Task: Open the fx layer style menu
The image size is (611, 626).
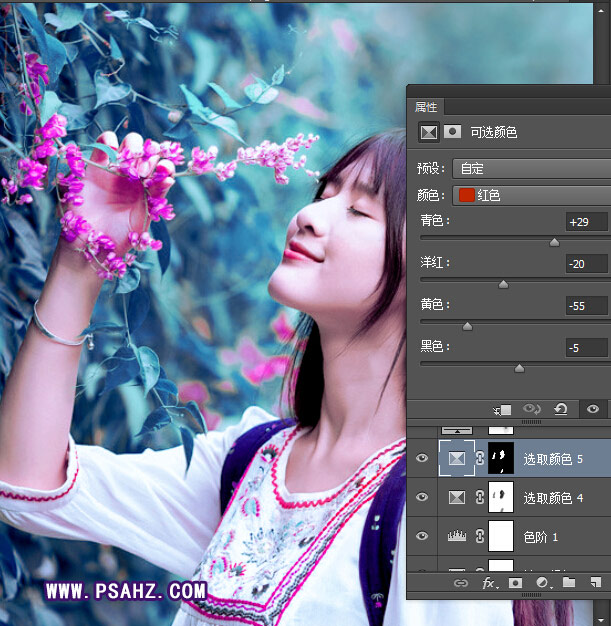Action: point(489,582)
